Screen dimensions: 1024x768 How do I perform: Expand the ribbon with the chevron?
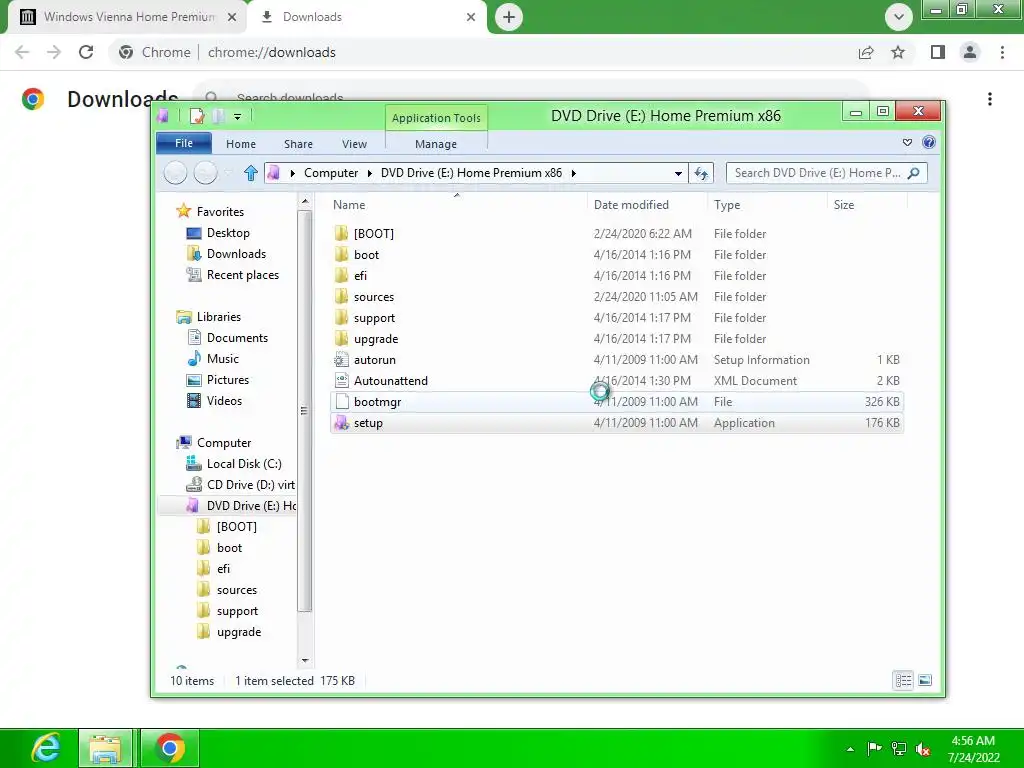pos(907,142)
